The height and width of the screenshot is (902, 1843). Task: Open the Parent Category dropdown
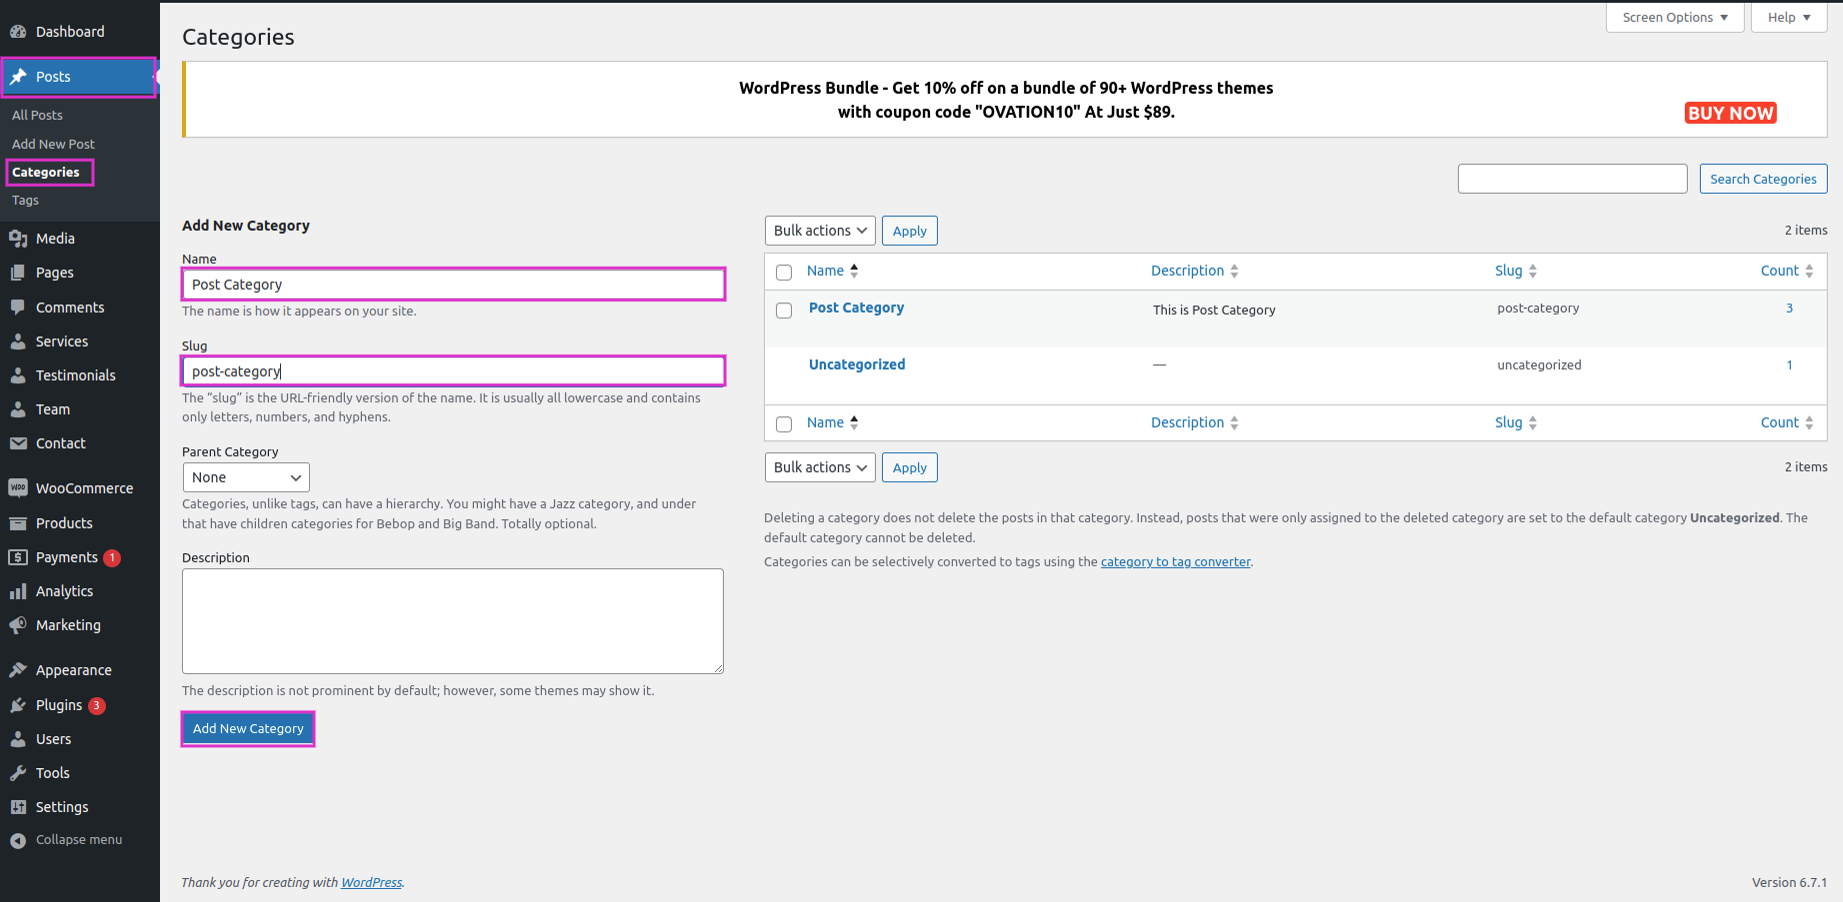click(x=246, y=478)
